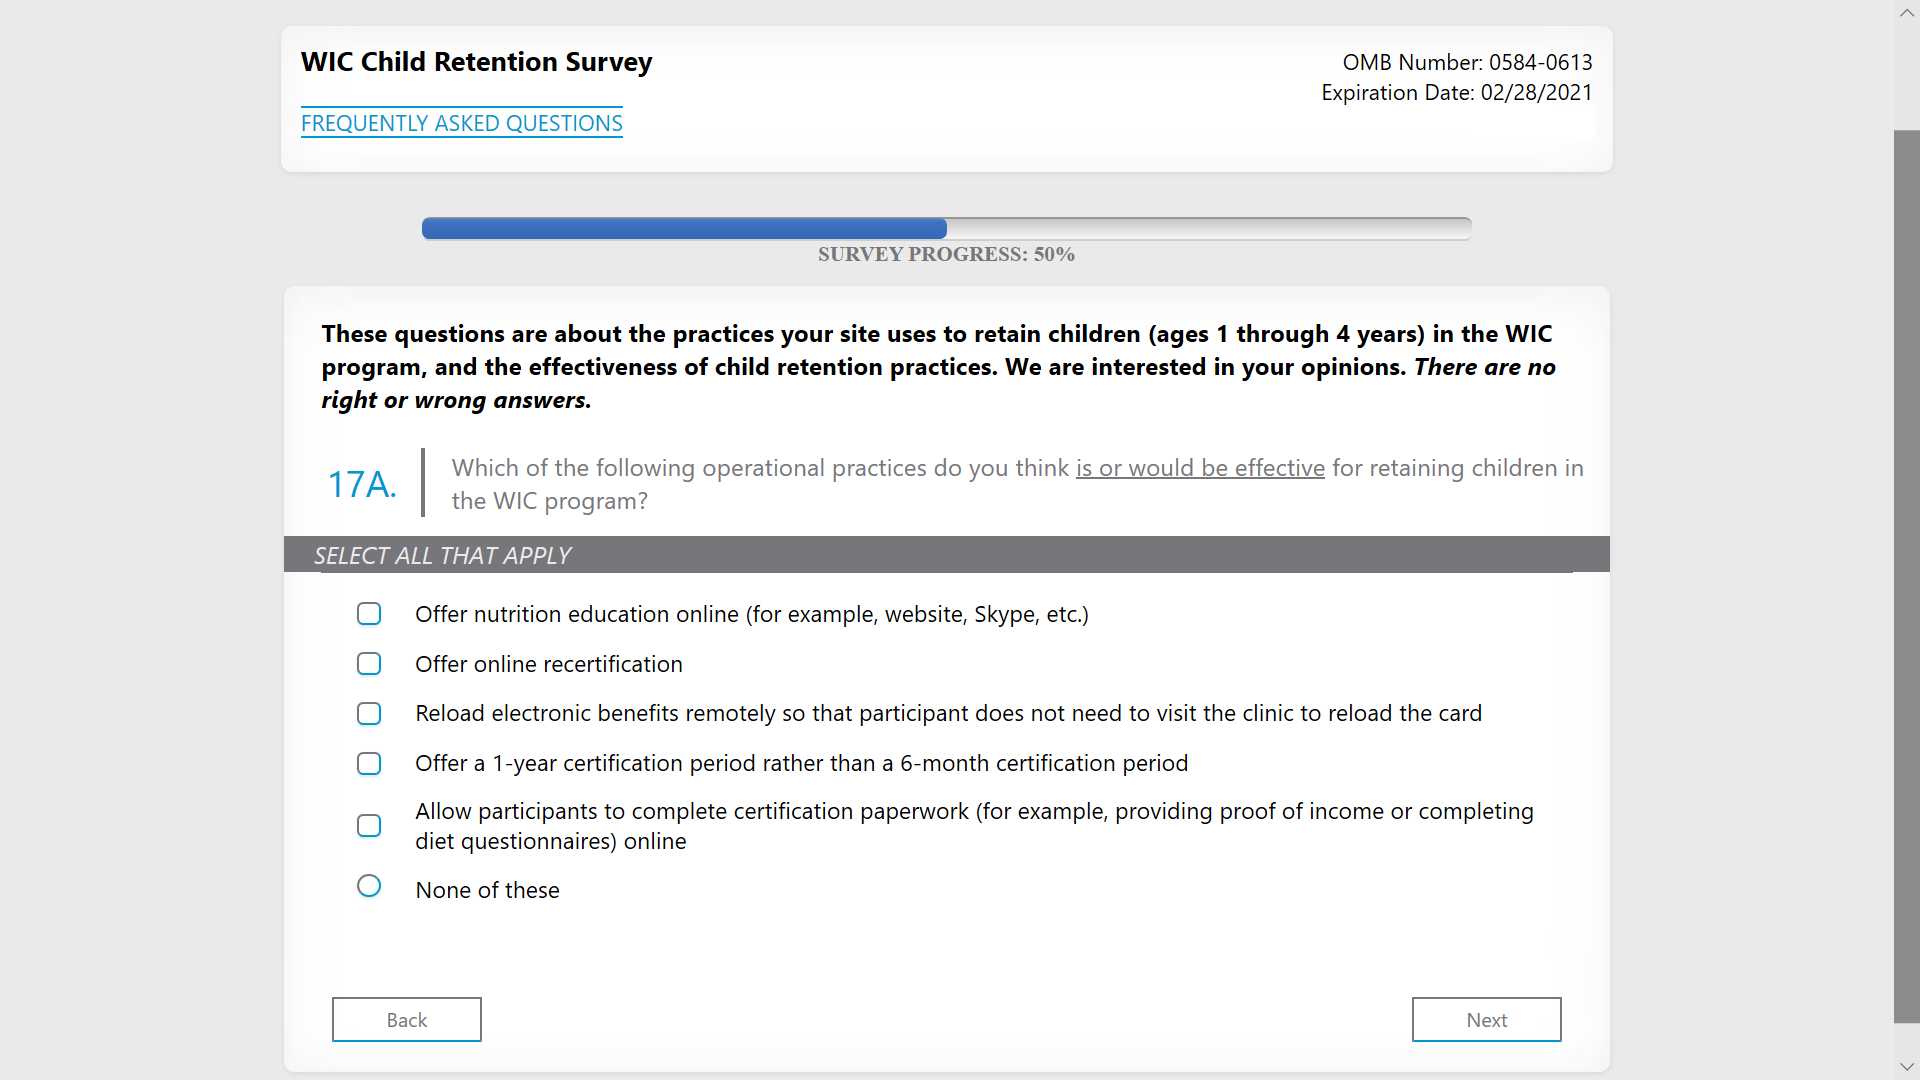Open the Frequently Asked Questions link
Screen dimensions: 1920x1080
coord(461,123)
